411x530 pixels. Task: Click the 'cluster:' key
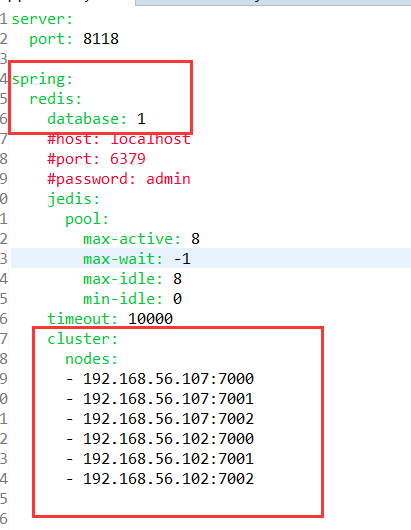pos(82,338)
